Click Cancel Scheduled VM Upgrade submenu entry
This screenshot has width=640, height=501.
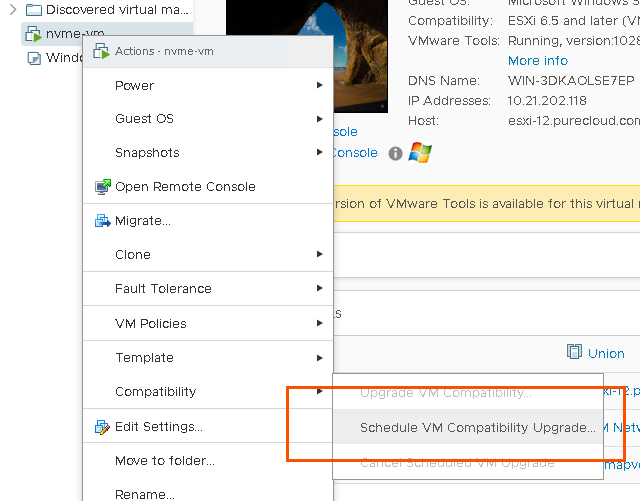[x=468, y=462]
